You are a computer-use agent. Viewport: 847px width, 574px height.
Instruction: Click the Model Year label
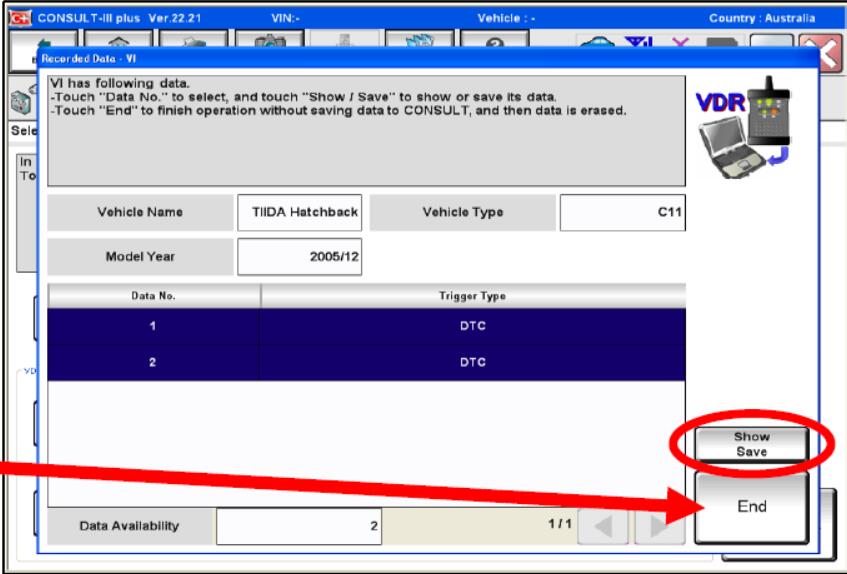[x=140, y=256]
